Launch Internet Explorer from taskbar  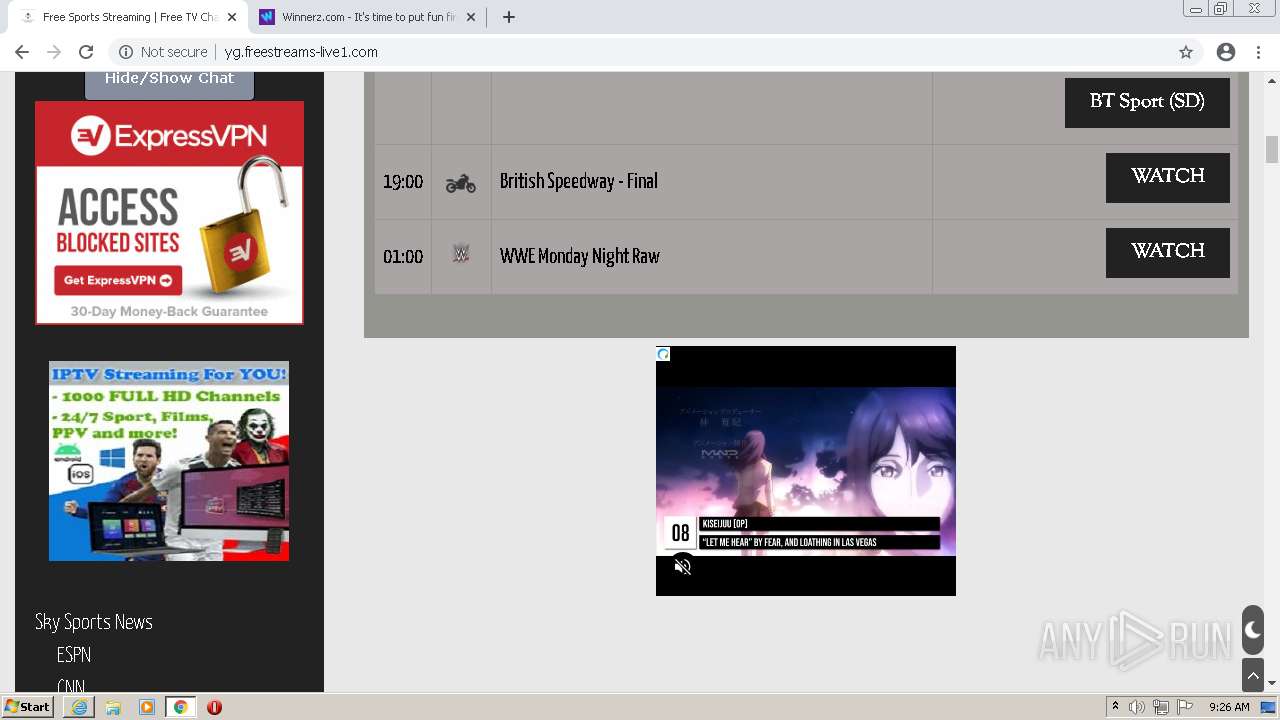79,707
